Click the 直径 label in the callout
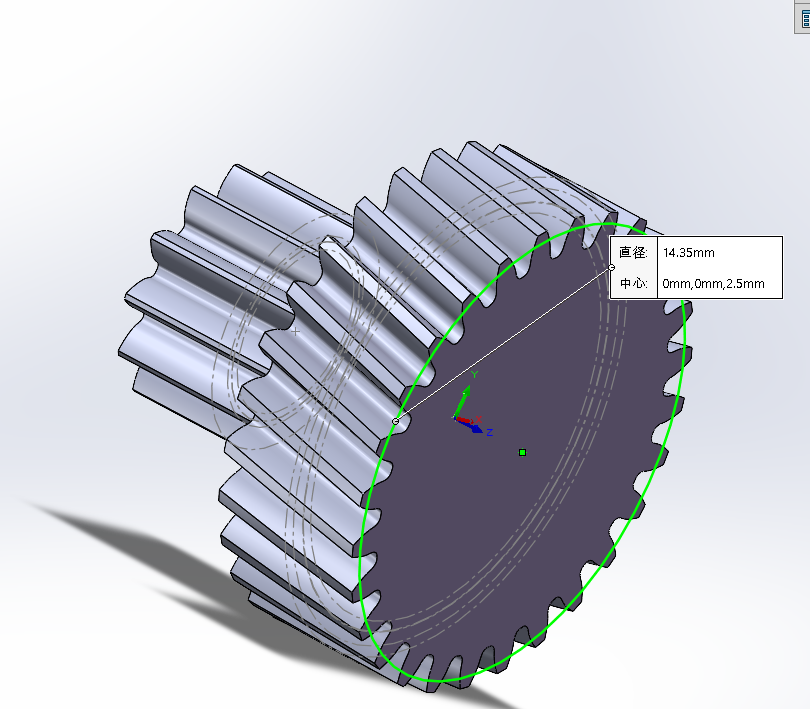Image resolution: width=810 pixels, height=709 pixels. (633, 252)
